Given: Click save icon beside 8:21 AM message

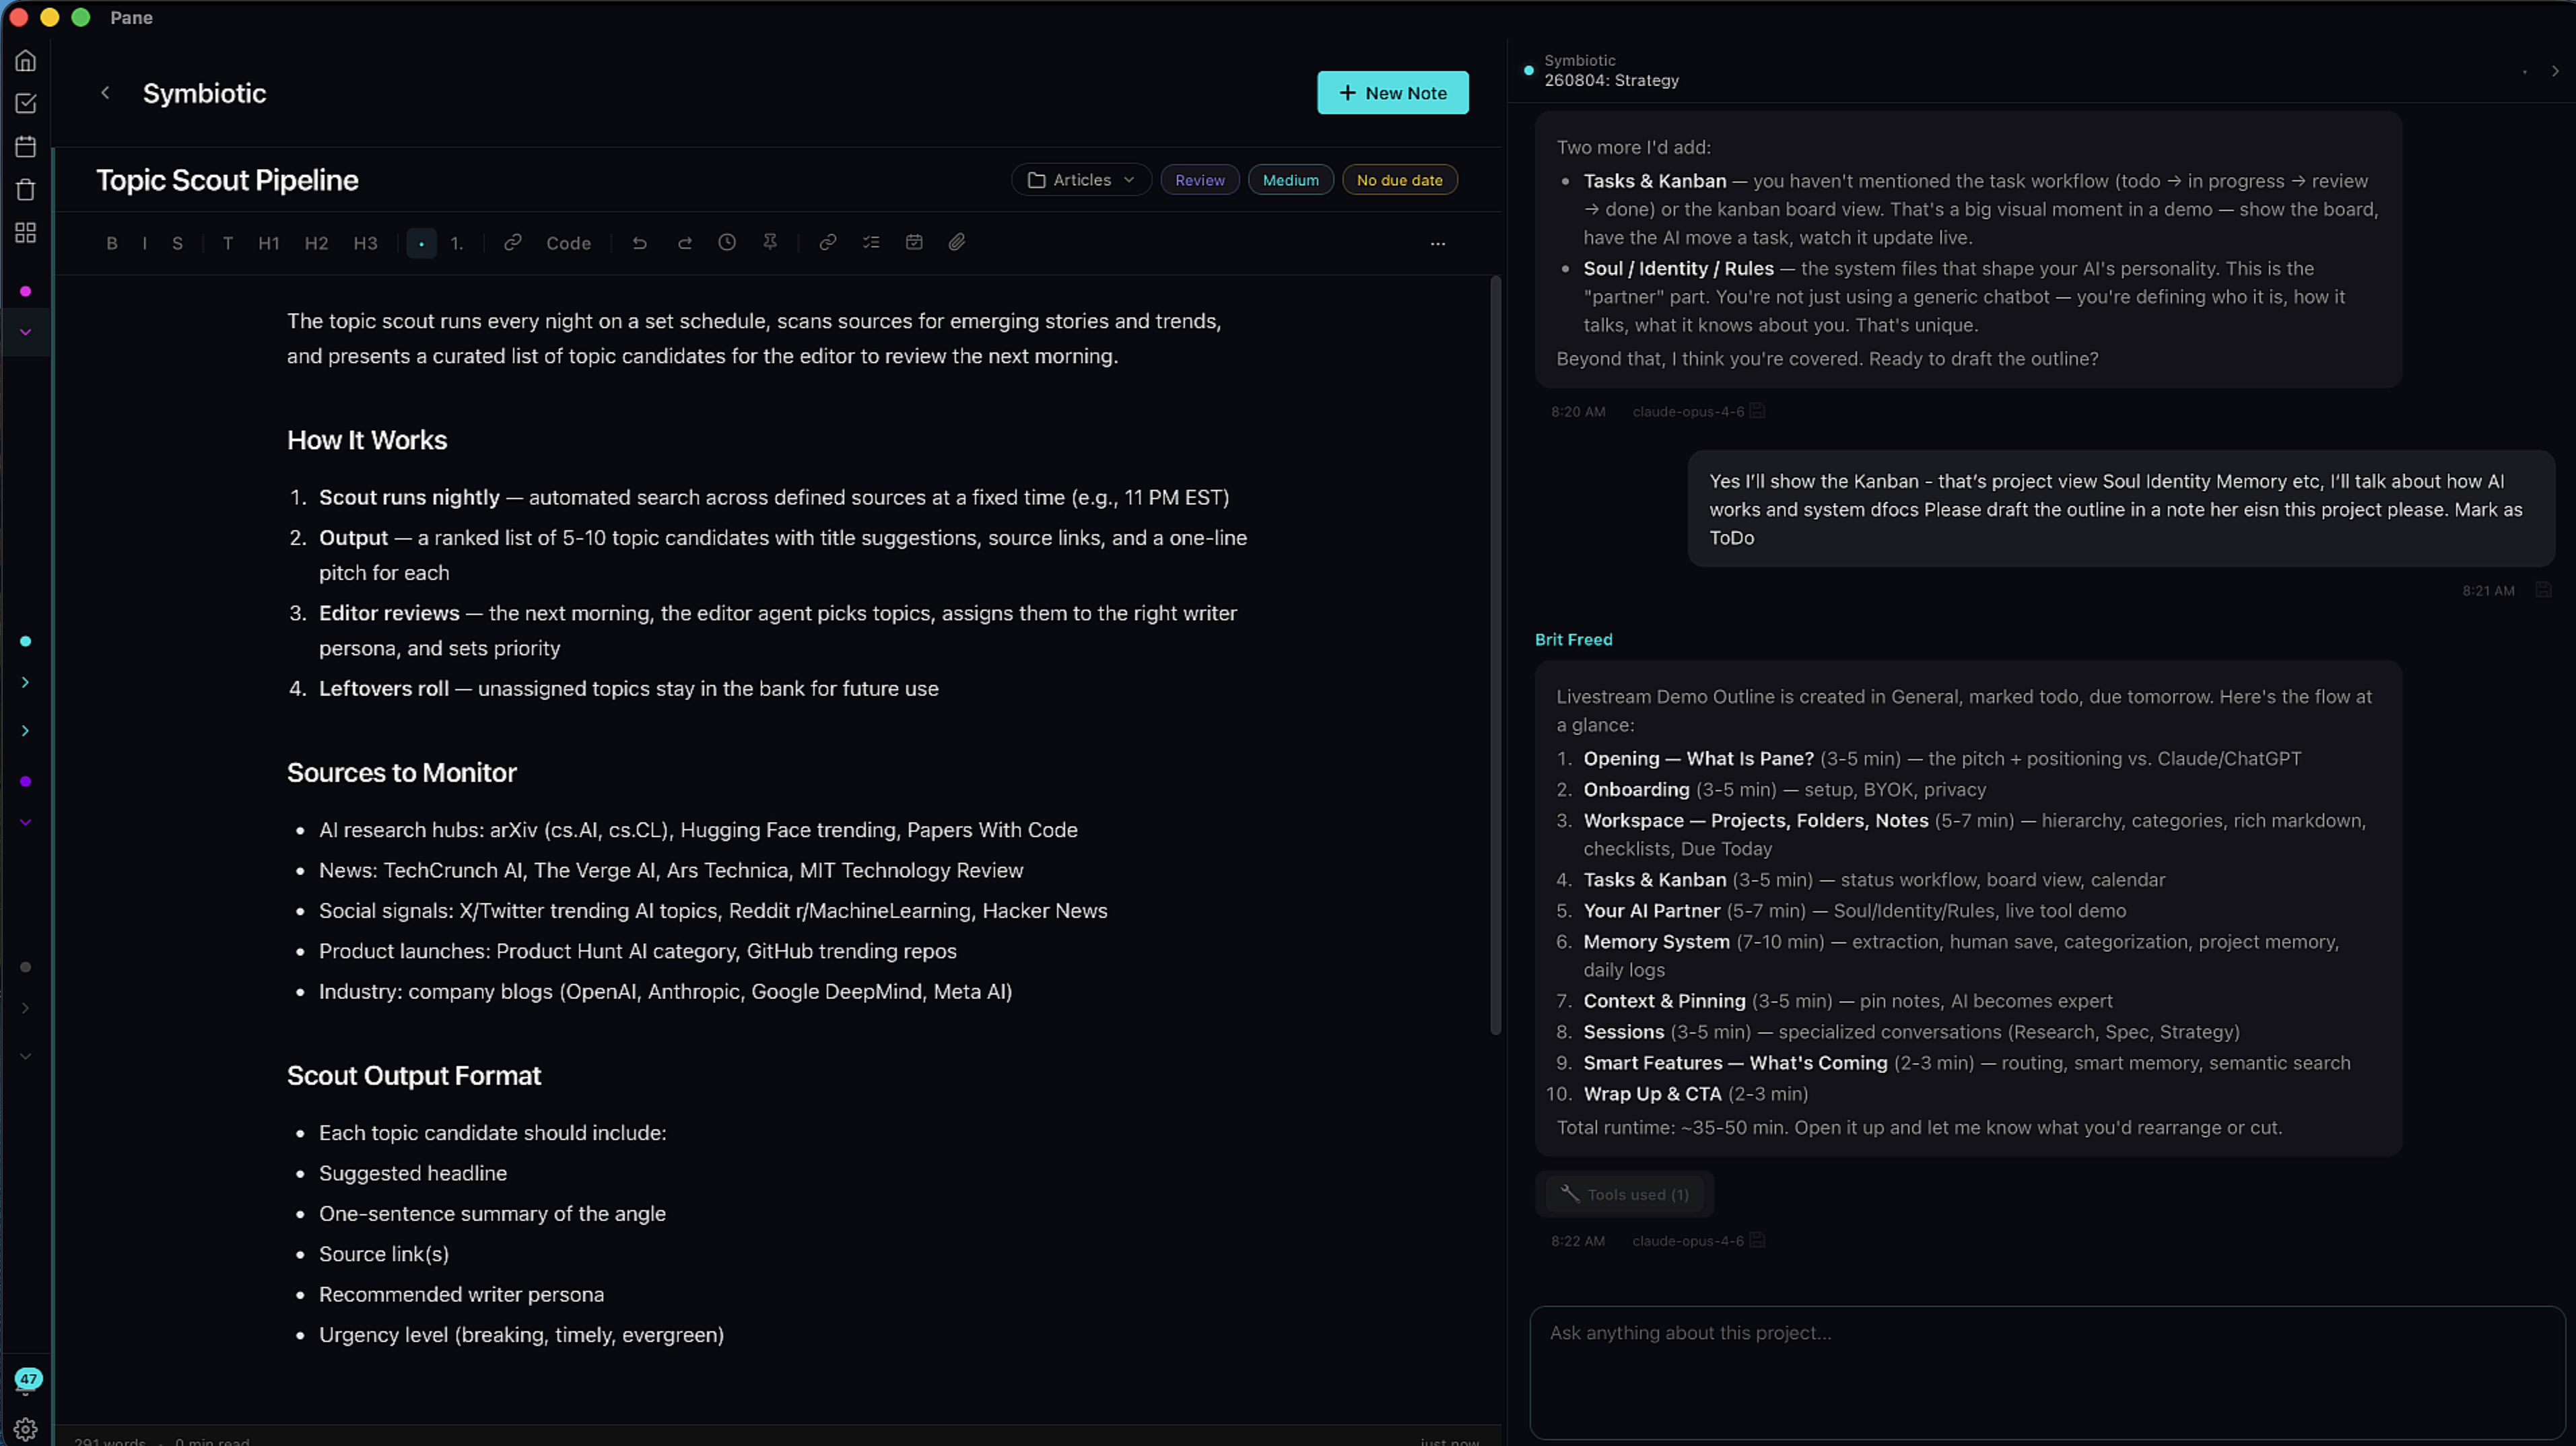Looking at the screenshot, I should (x=2543, y=590).
